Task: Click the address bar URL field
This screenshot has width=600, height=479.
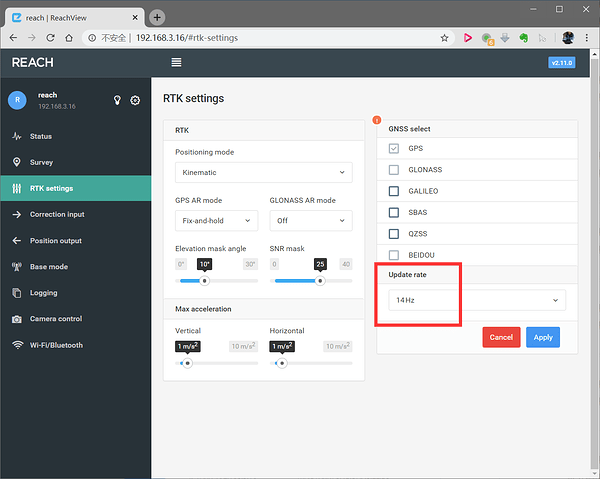Action: 268,38
